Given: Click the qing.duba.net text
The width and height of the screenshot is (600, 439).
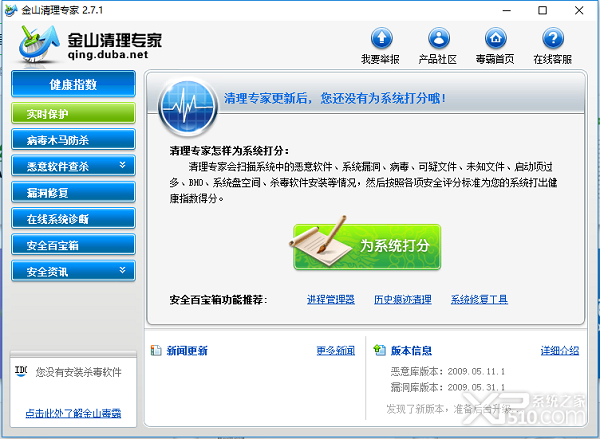Looking at the screenshot, I should 108,55.
